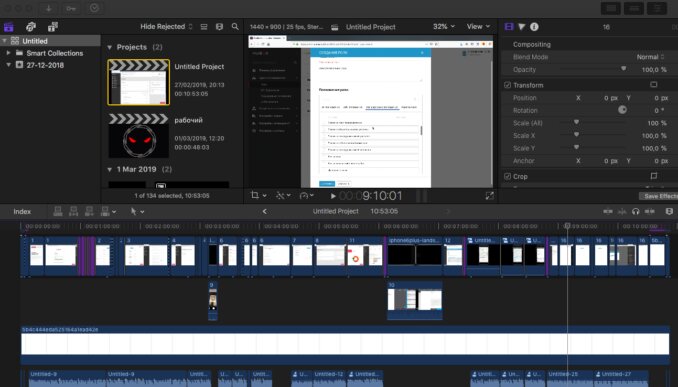
Task: Go back in timeline history arrow
Action: pyautogui.click(x=265, y=211)
